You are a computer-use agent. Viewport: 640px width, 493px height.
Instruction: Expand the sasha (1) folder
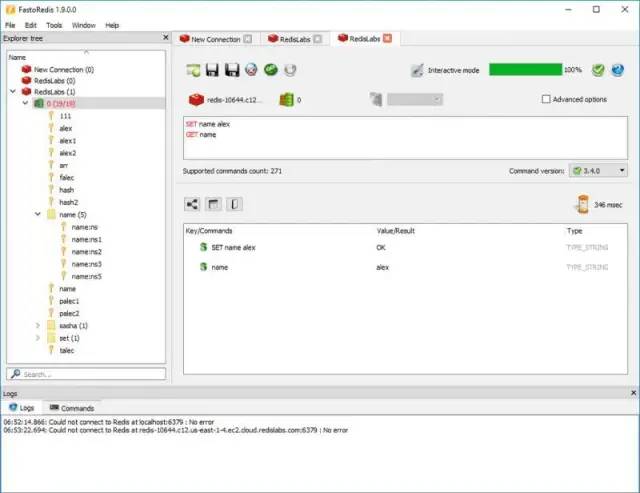[x=38, y=326]
